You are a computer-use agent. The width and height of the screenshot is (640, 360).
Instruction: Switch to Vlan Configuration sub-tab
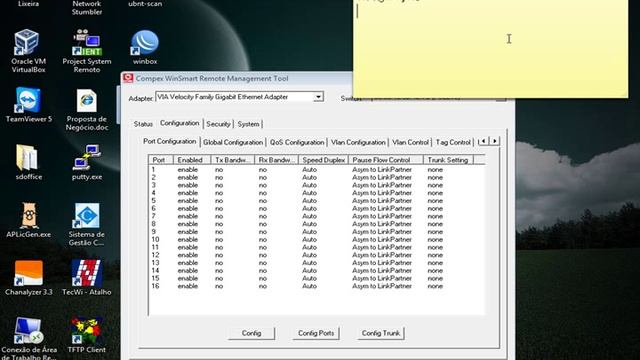(358, 142)
